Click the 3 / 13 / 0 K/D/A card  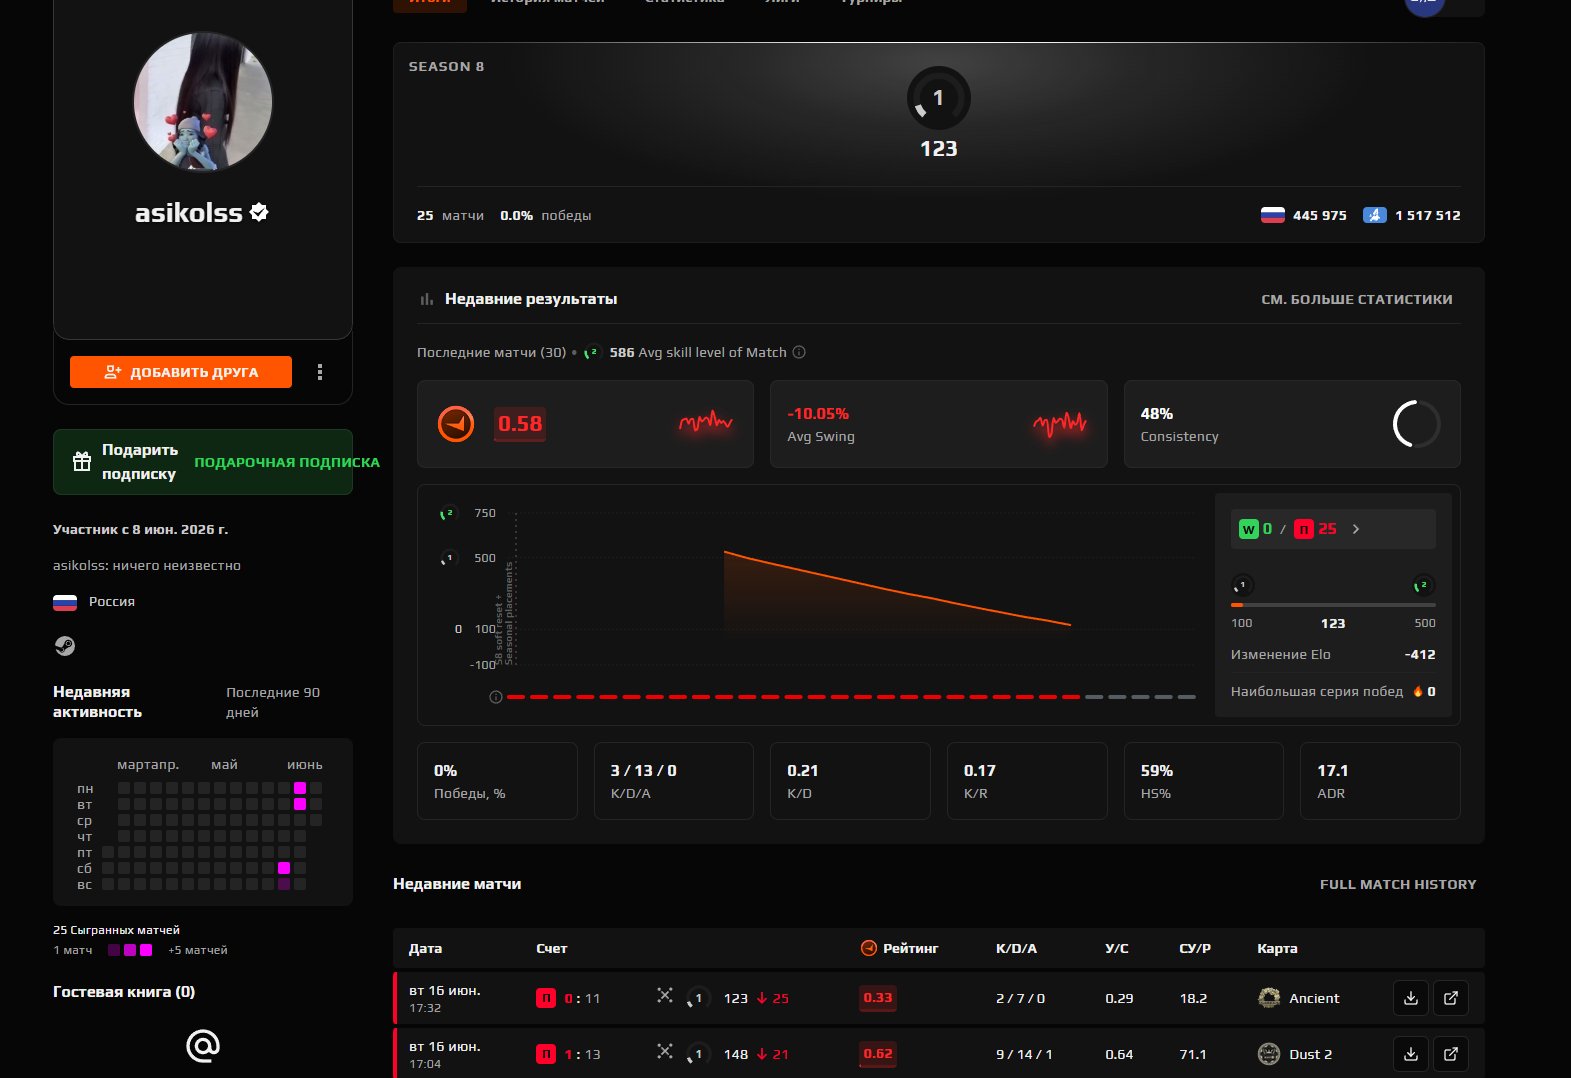[673, 781]
